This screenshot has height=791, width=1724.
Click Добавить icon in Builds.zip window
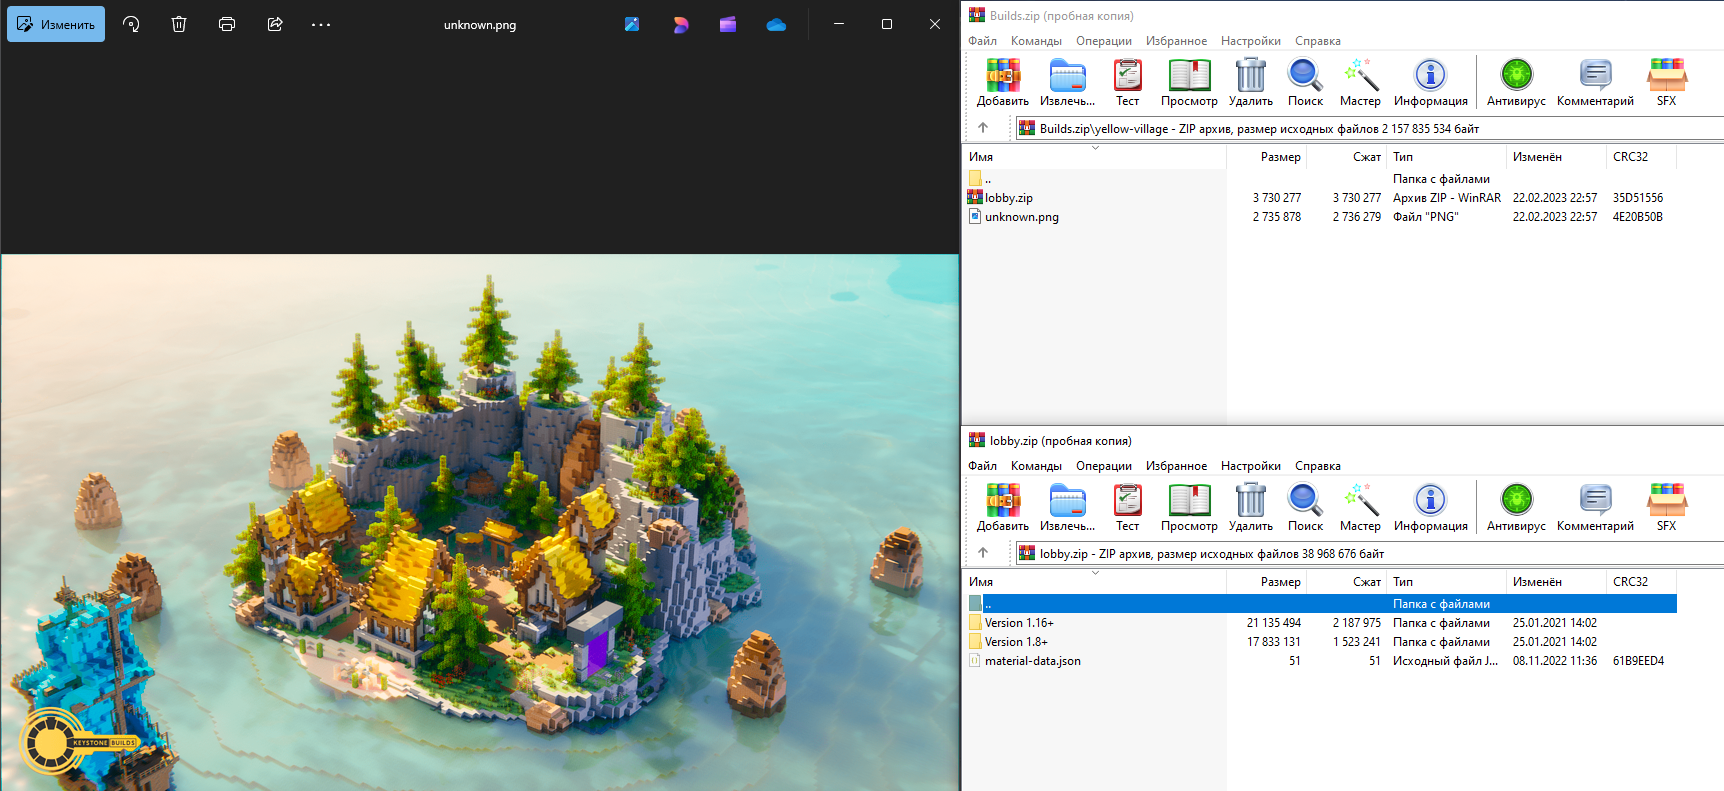(1003, 82)
